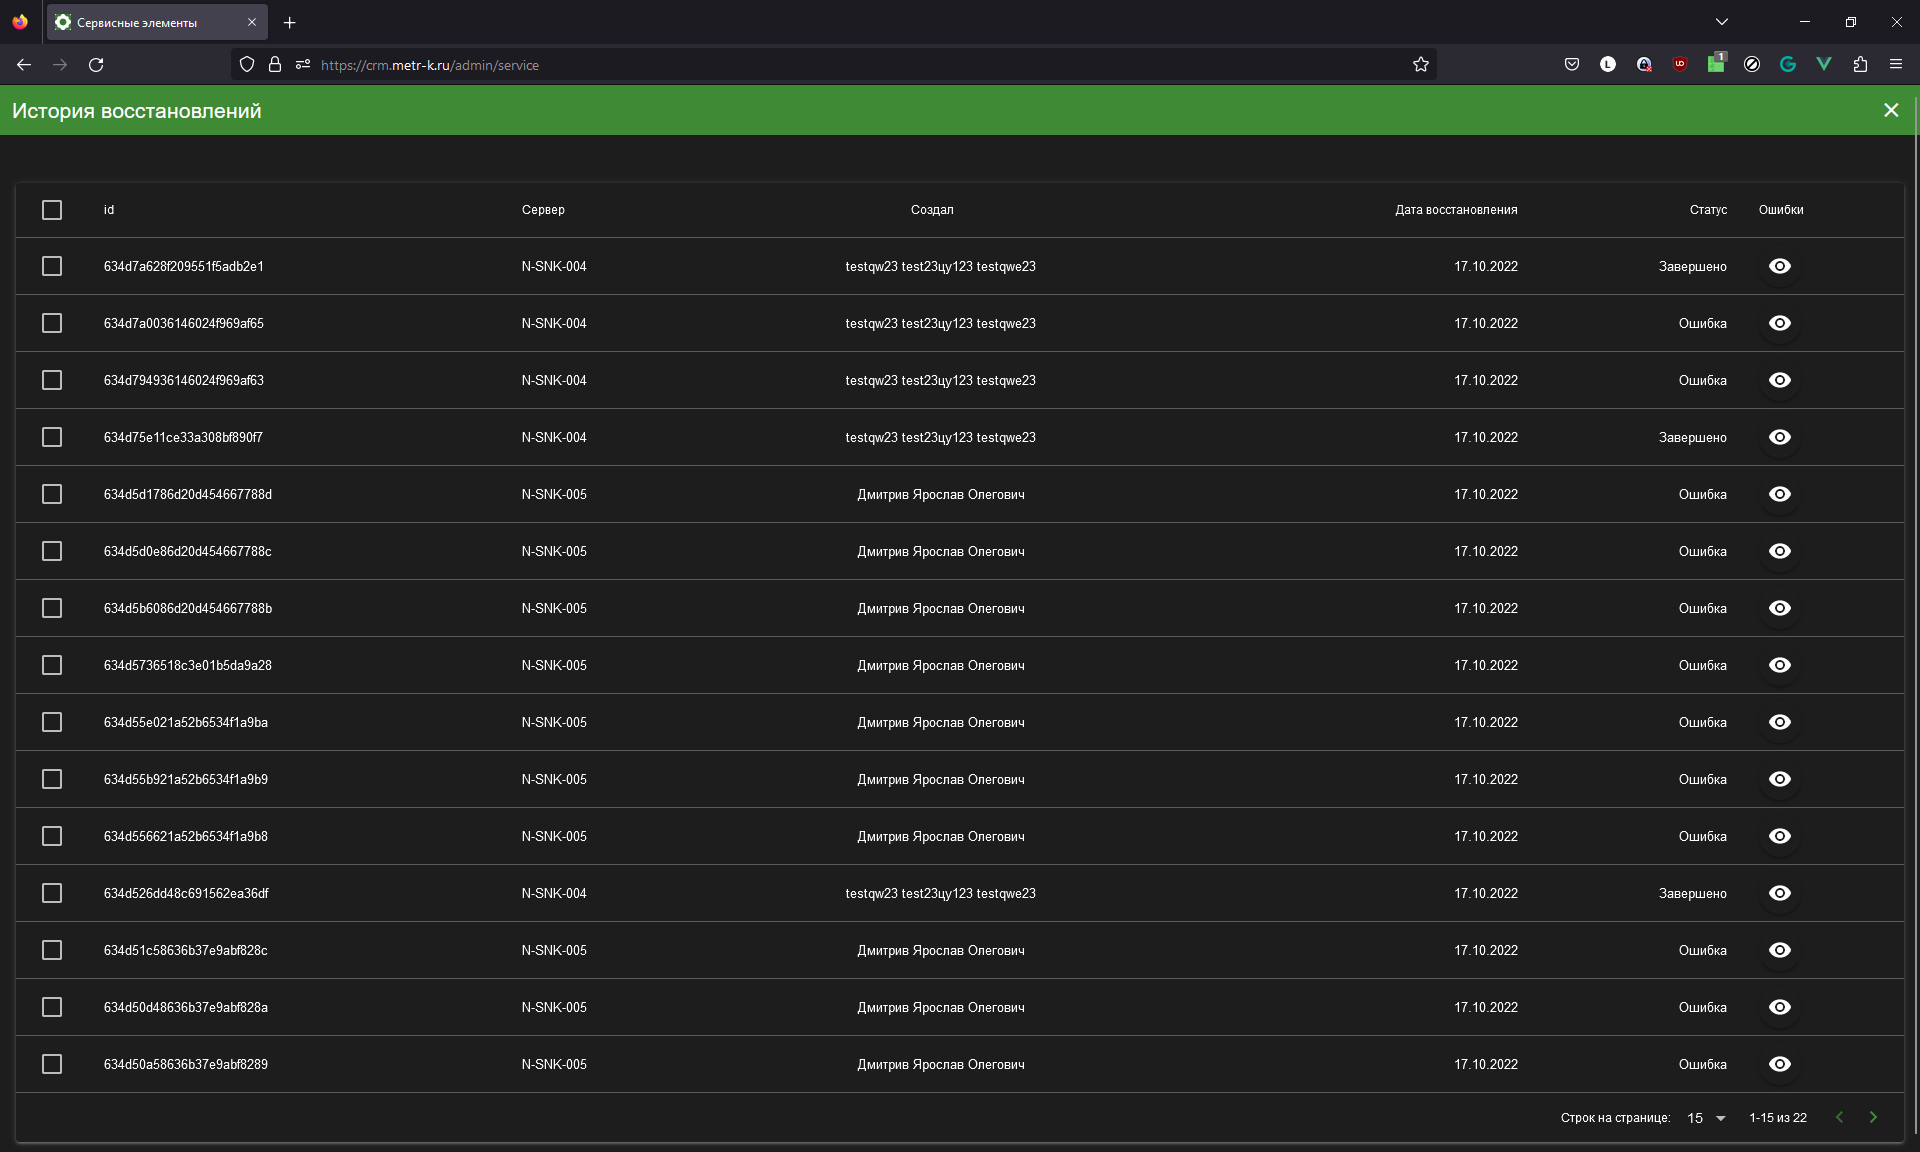1920x1152 pixels.
Task: Click the id text 634d55b921a52b6534f1a9b9
Action: tap(186, 779)
